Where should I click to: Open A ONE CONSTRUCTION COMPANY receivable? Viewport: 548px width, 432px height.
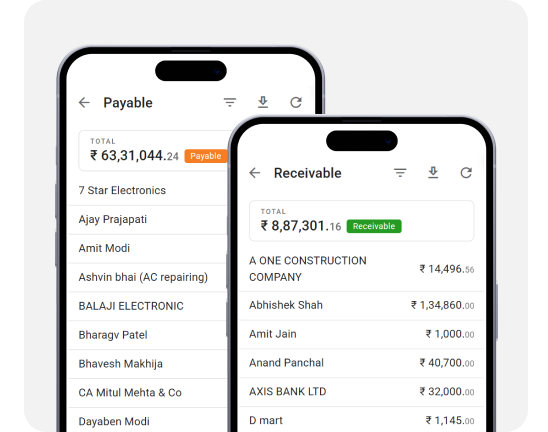pos(362,269)
